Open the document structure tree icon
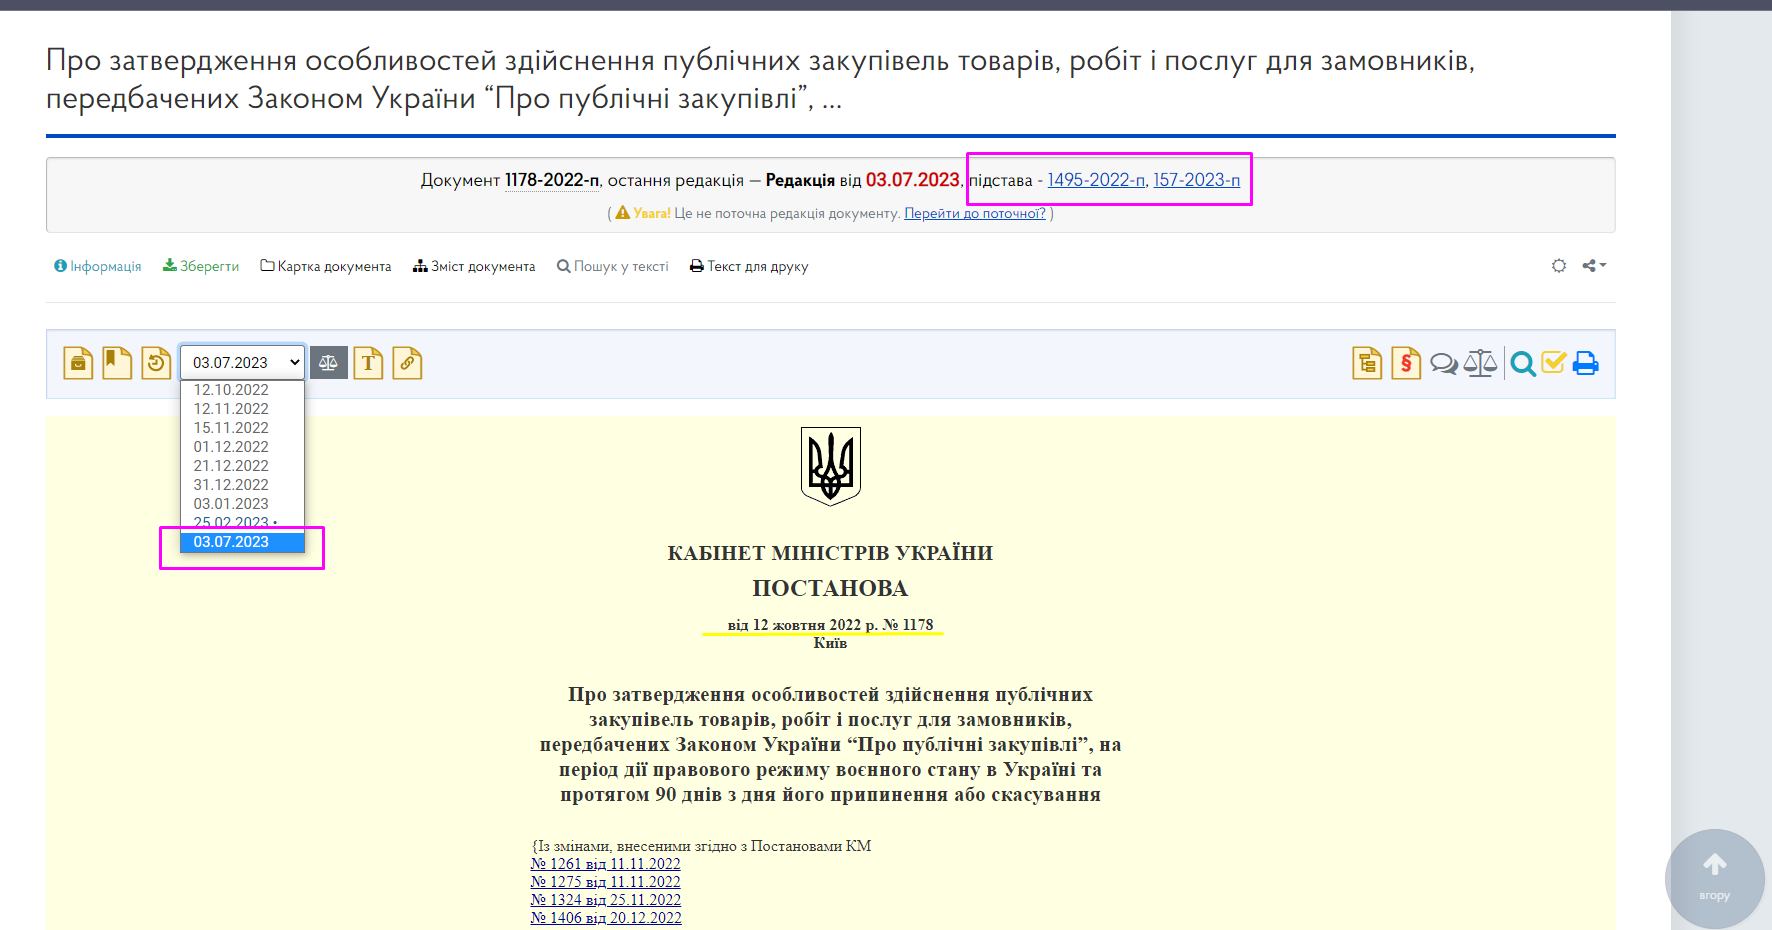Viewport: 1772px width, 930px height. [x=1367, y=363]
